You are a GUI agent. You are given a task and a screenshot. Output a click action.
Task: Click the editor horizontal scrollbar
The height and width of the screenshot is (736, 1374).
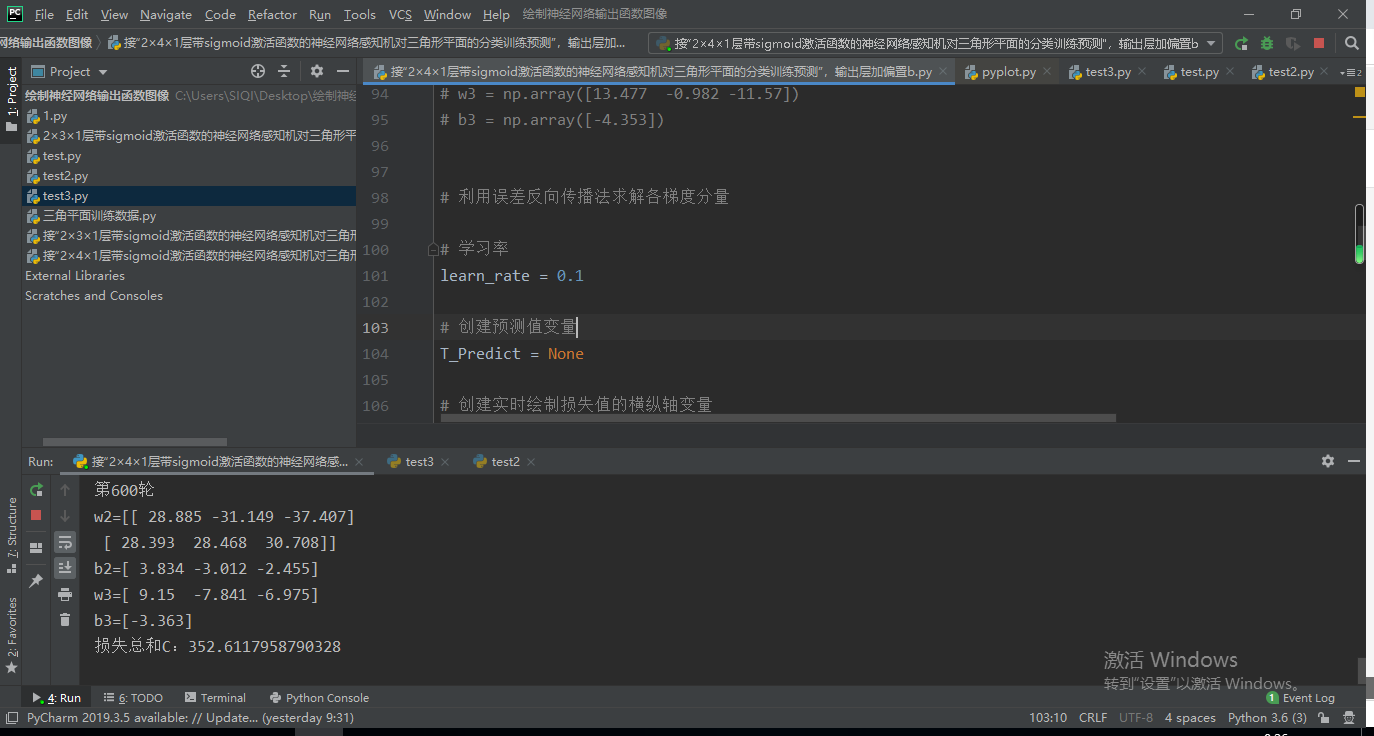777,418
